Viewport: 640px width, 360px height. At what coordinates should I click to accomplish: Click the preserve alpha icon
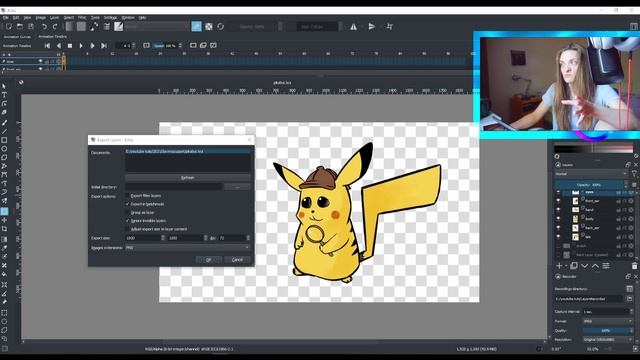(209, 27)
